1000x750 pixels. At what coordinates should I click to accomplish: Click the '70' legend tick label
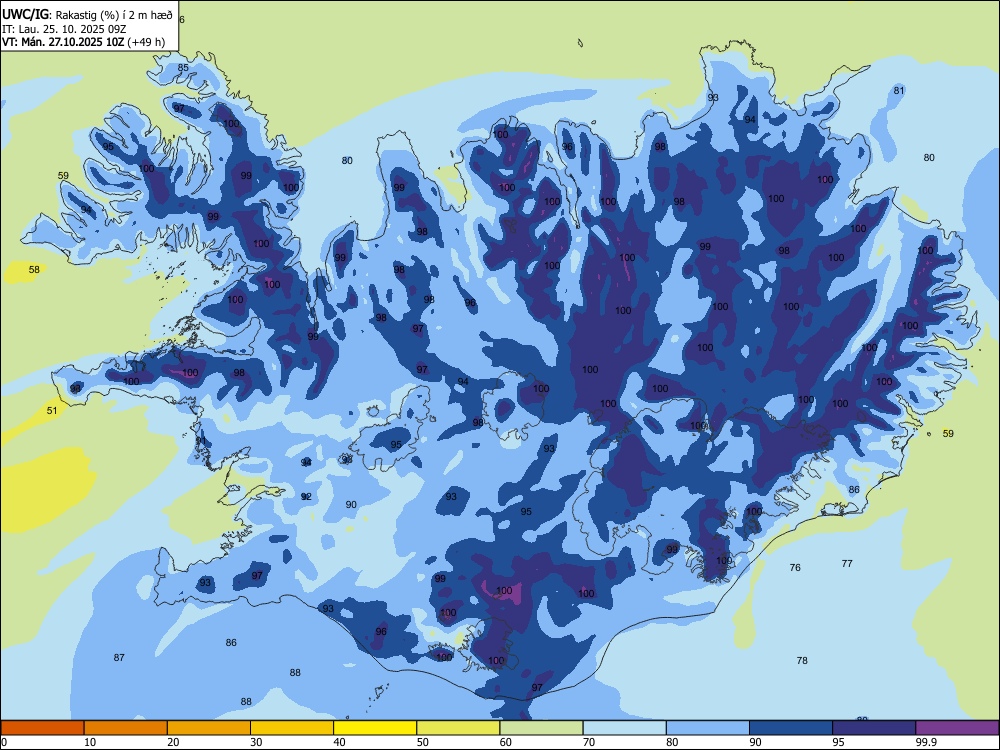(x=589, y=742)
